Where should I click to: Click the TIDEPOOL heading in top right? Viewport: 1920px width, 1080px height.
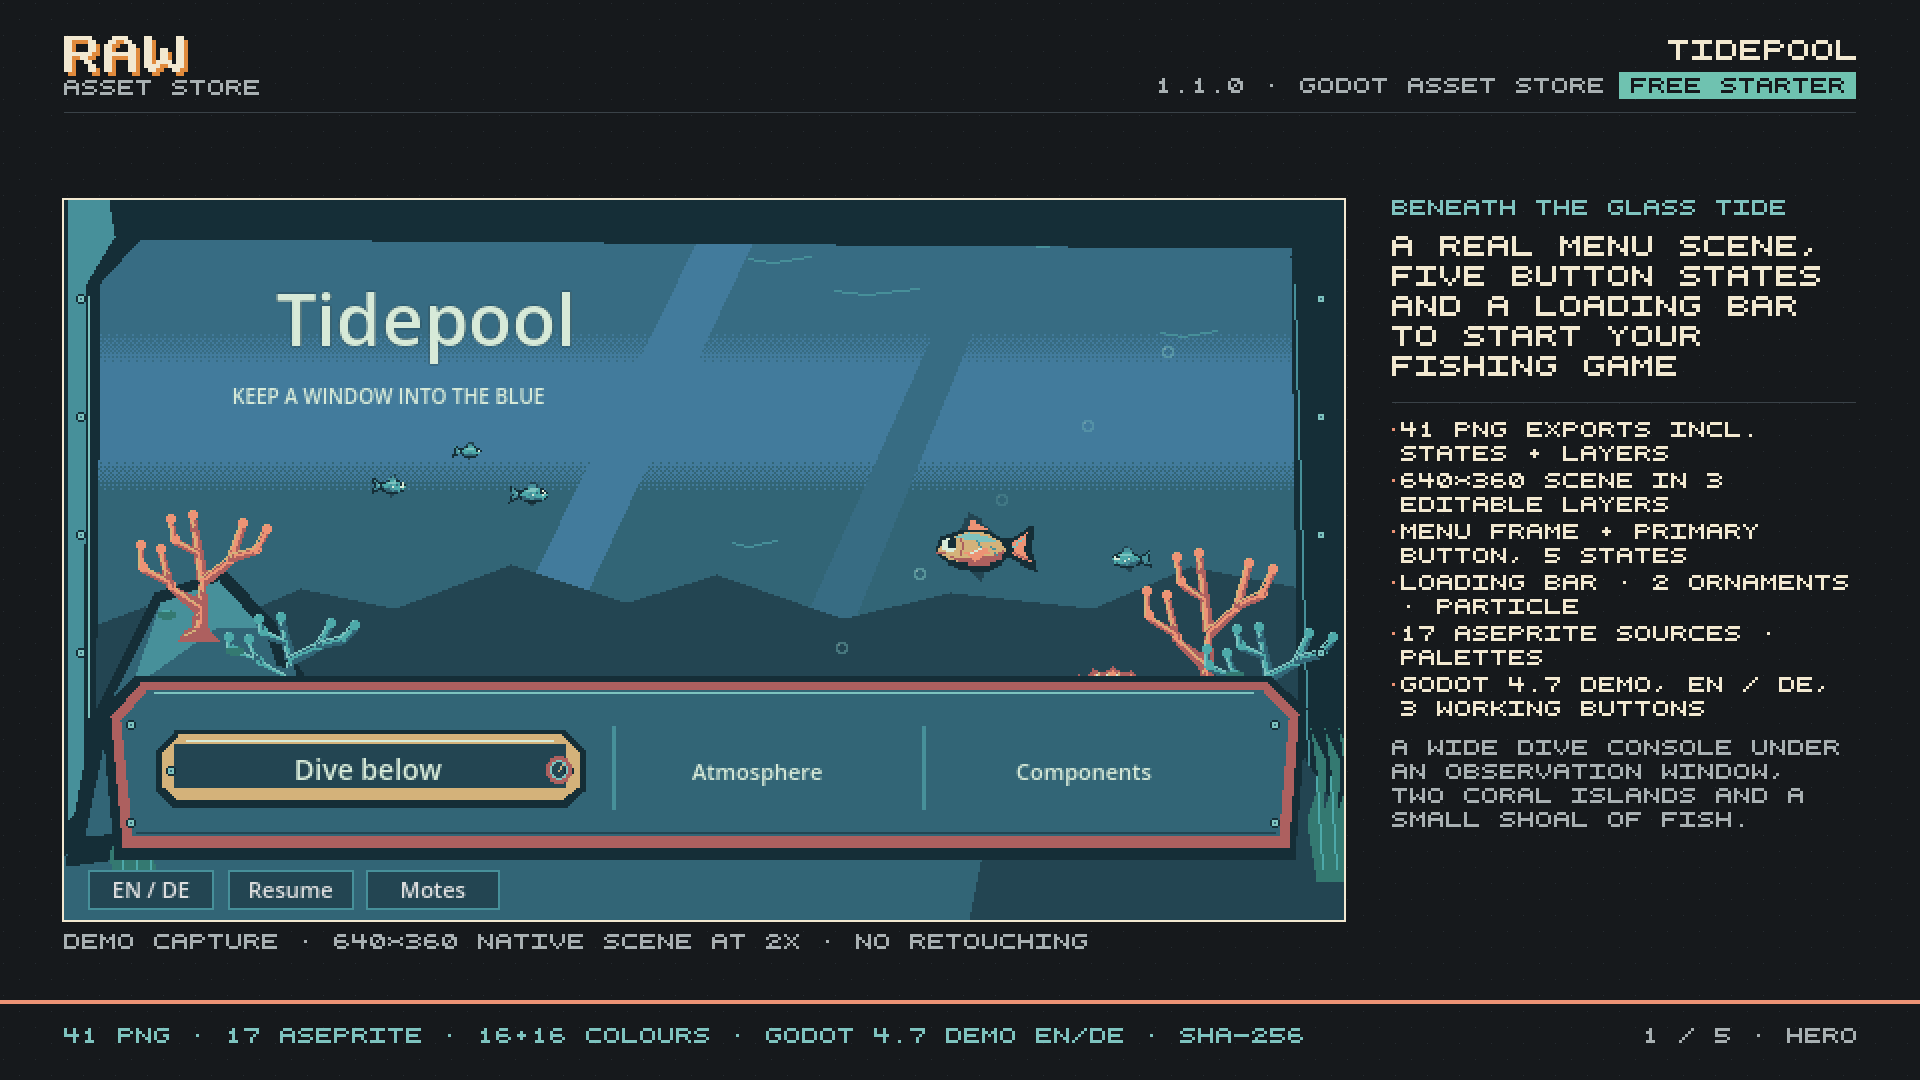(x=1761, y=50)
